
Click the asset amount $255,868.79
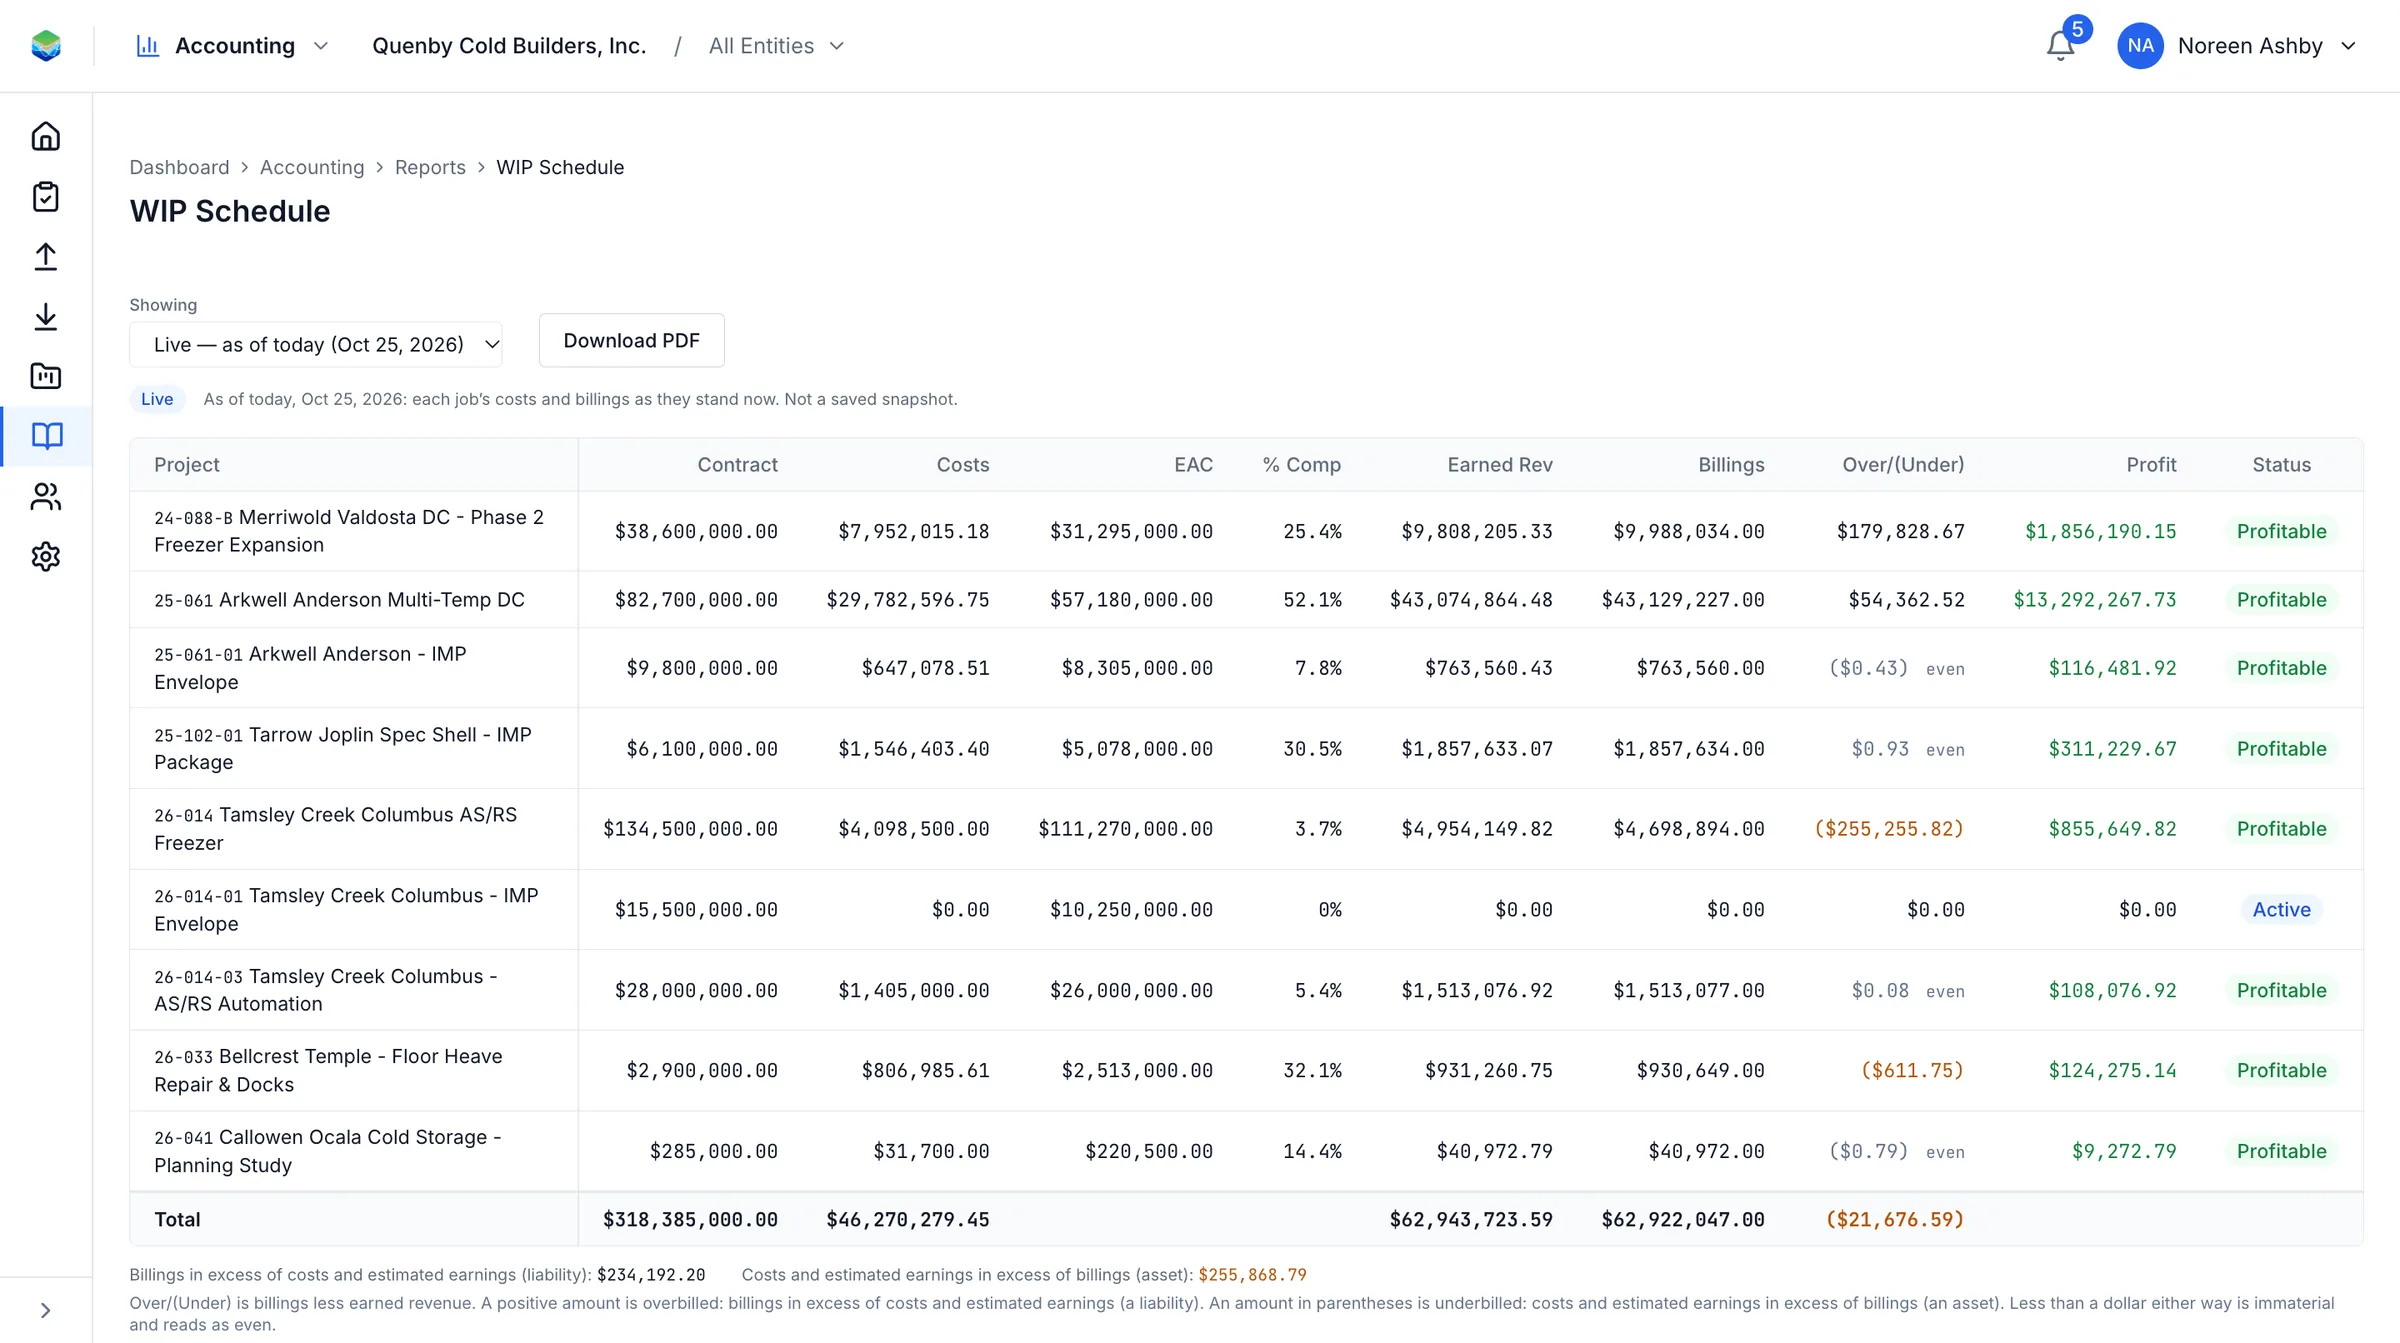coord(1252,1275)
